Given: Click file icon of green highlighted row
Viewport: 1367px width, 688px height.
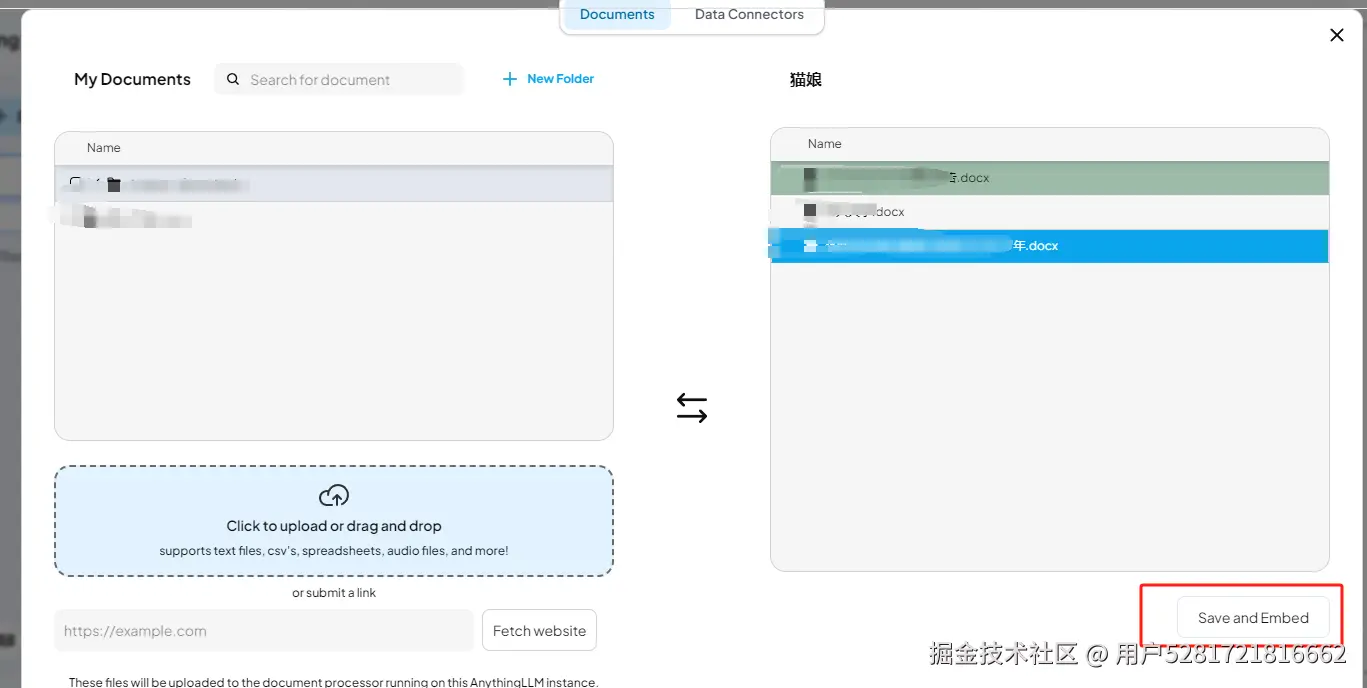Looking at the screenshot, I should tap(810, 178).
